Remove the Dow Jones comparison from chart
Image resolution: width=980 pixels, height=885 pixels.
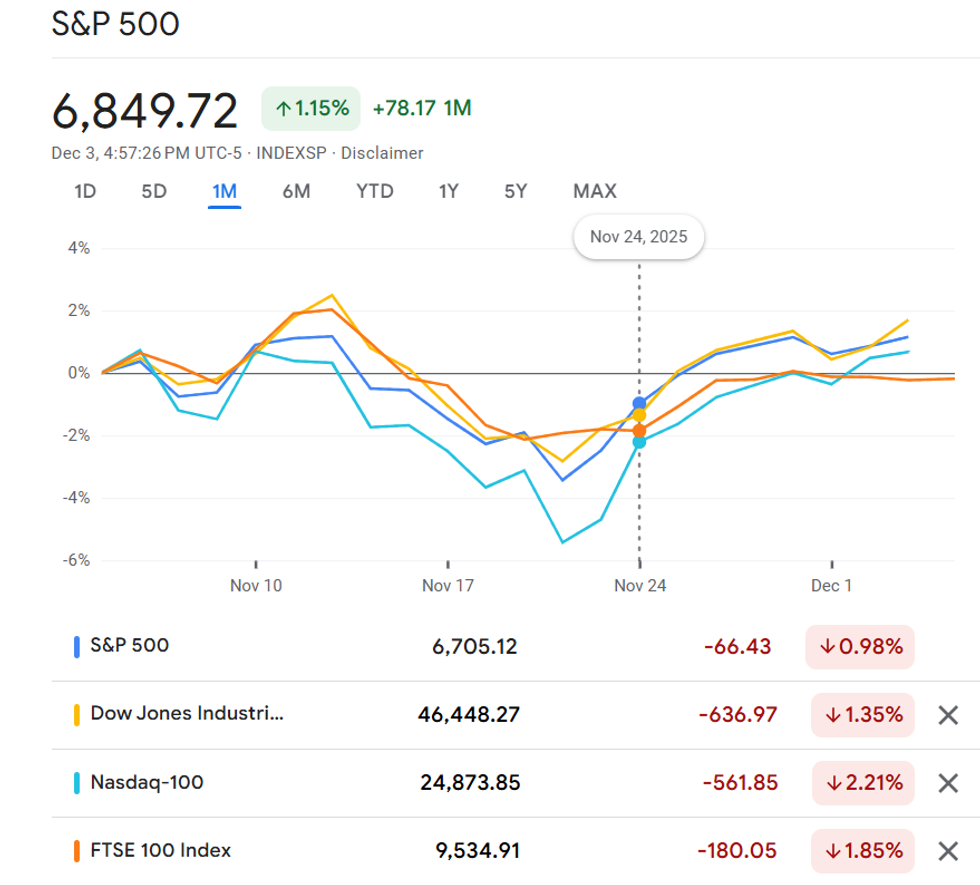point(950,714)
